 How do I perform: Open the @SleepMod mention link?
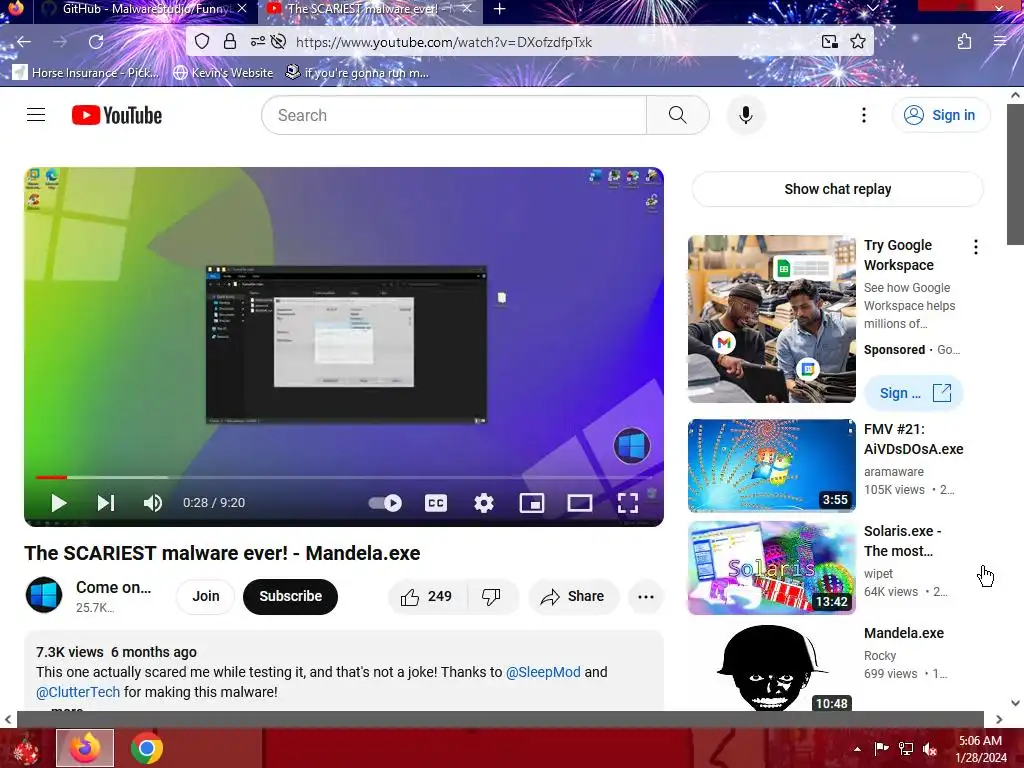[x=543, y=672]
